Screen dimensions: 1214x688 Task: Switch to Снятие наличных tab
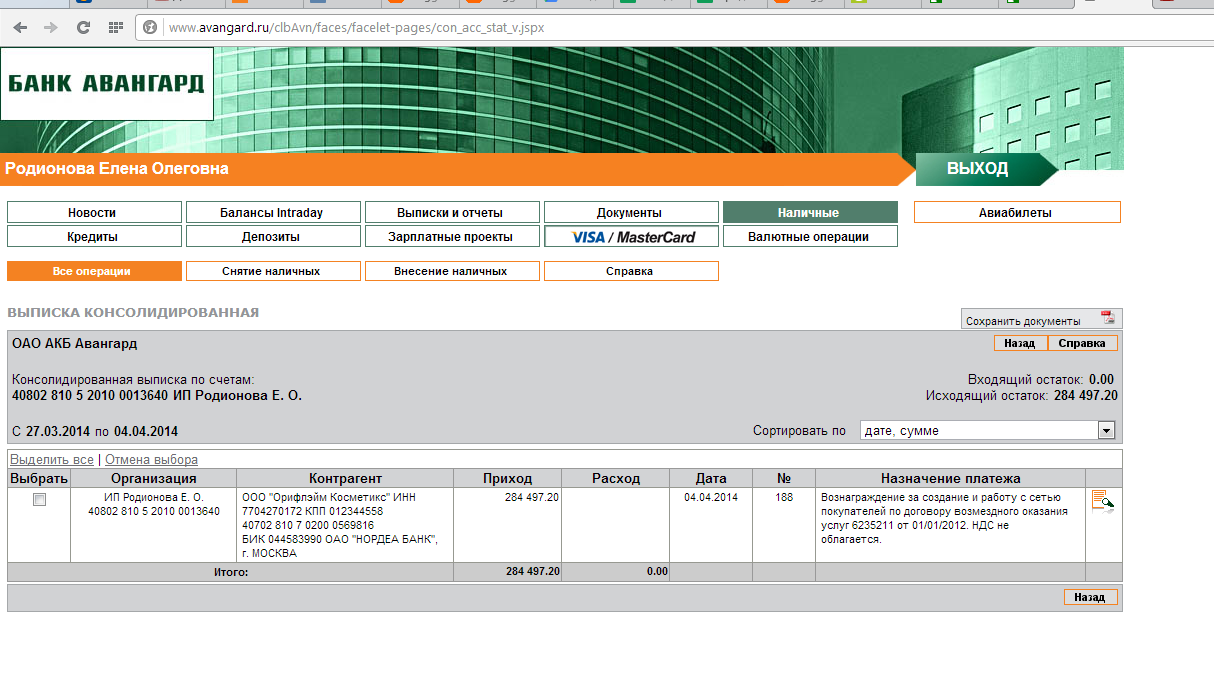[273, 271]
